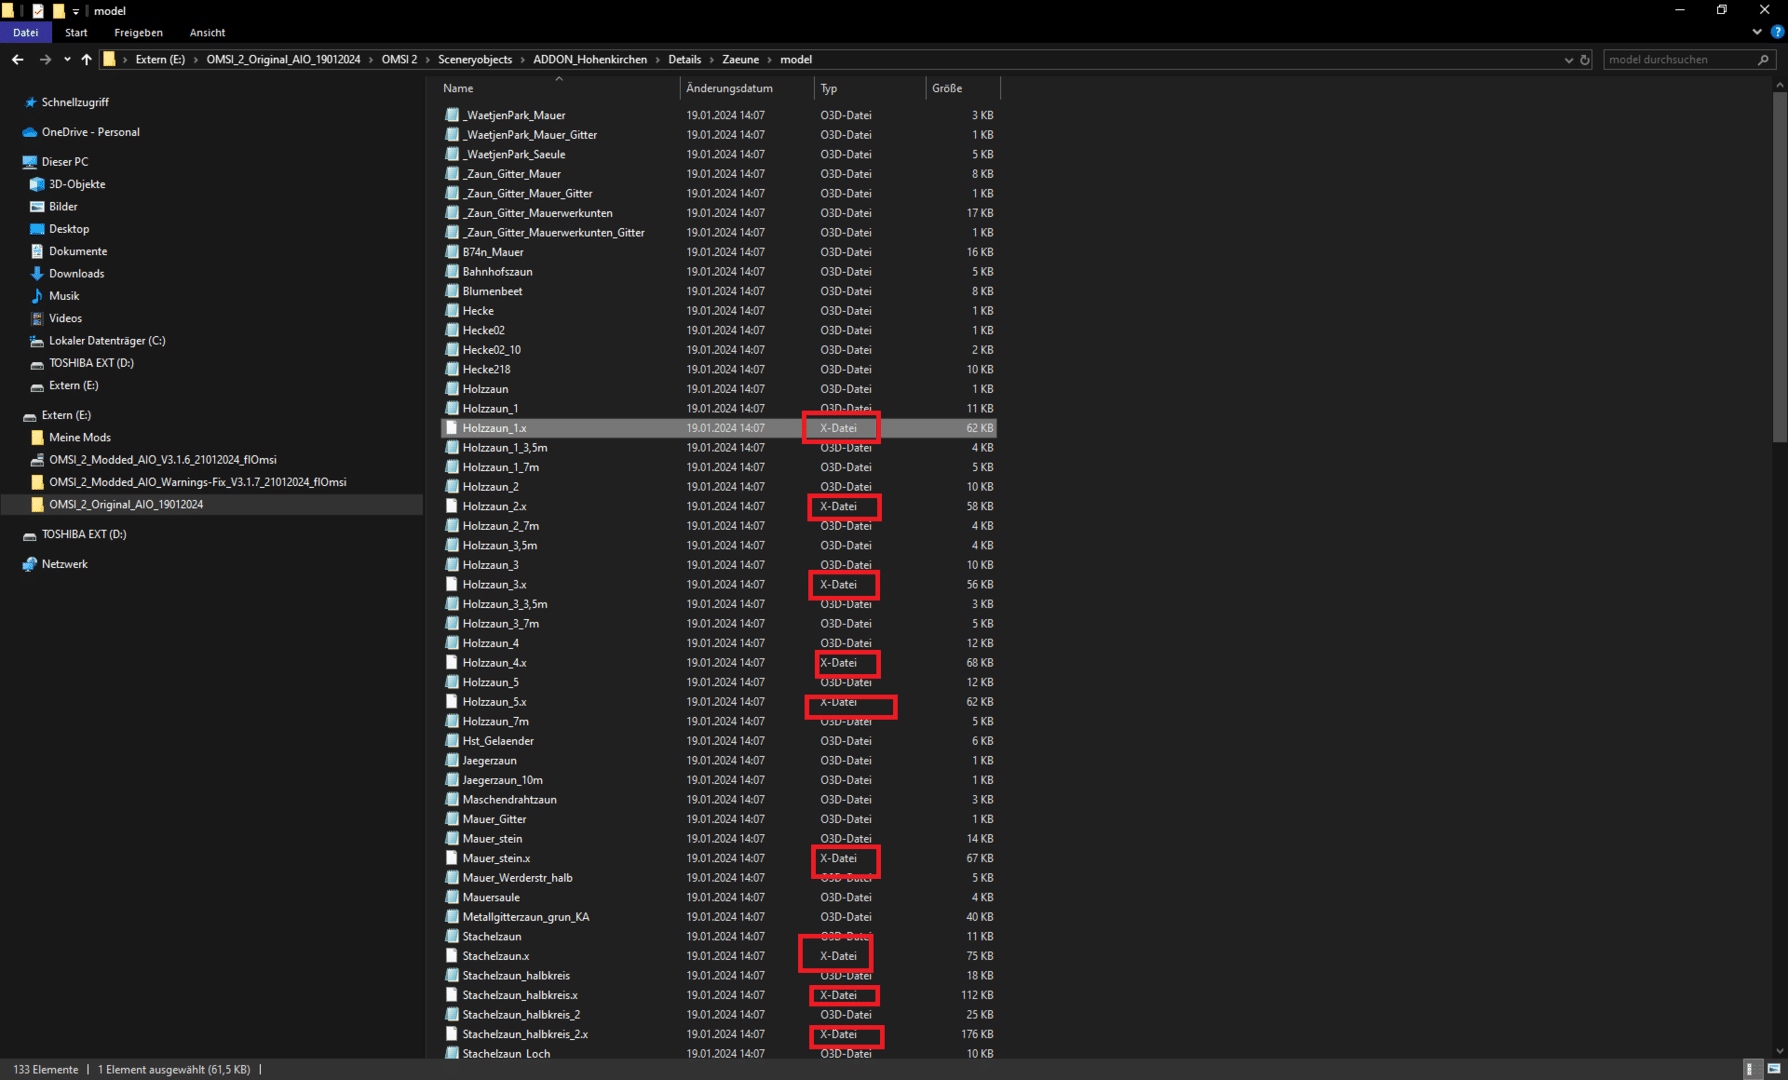1788x1080 pixels.
Task: Open Customize Quick Access Toolbar dropdown
Action: click(76, 12)
